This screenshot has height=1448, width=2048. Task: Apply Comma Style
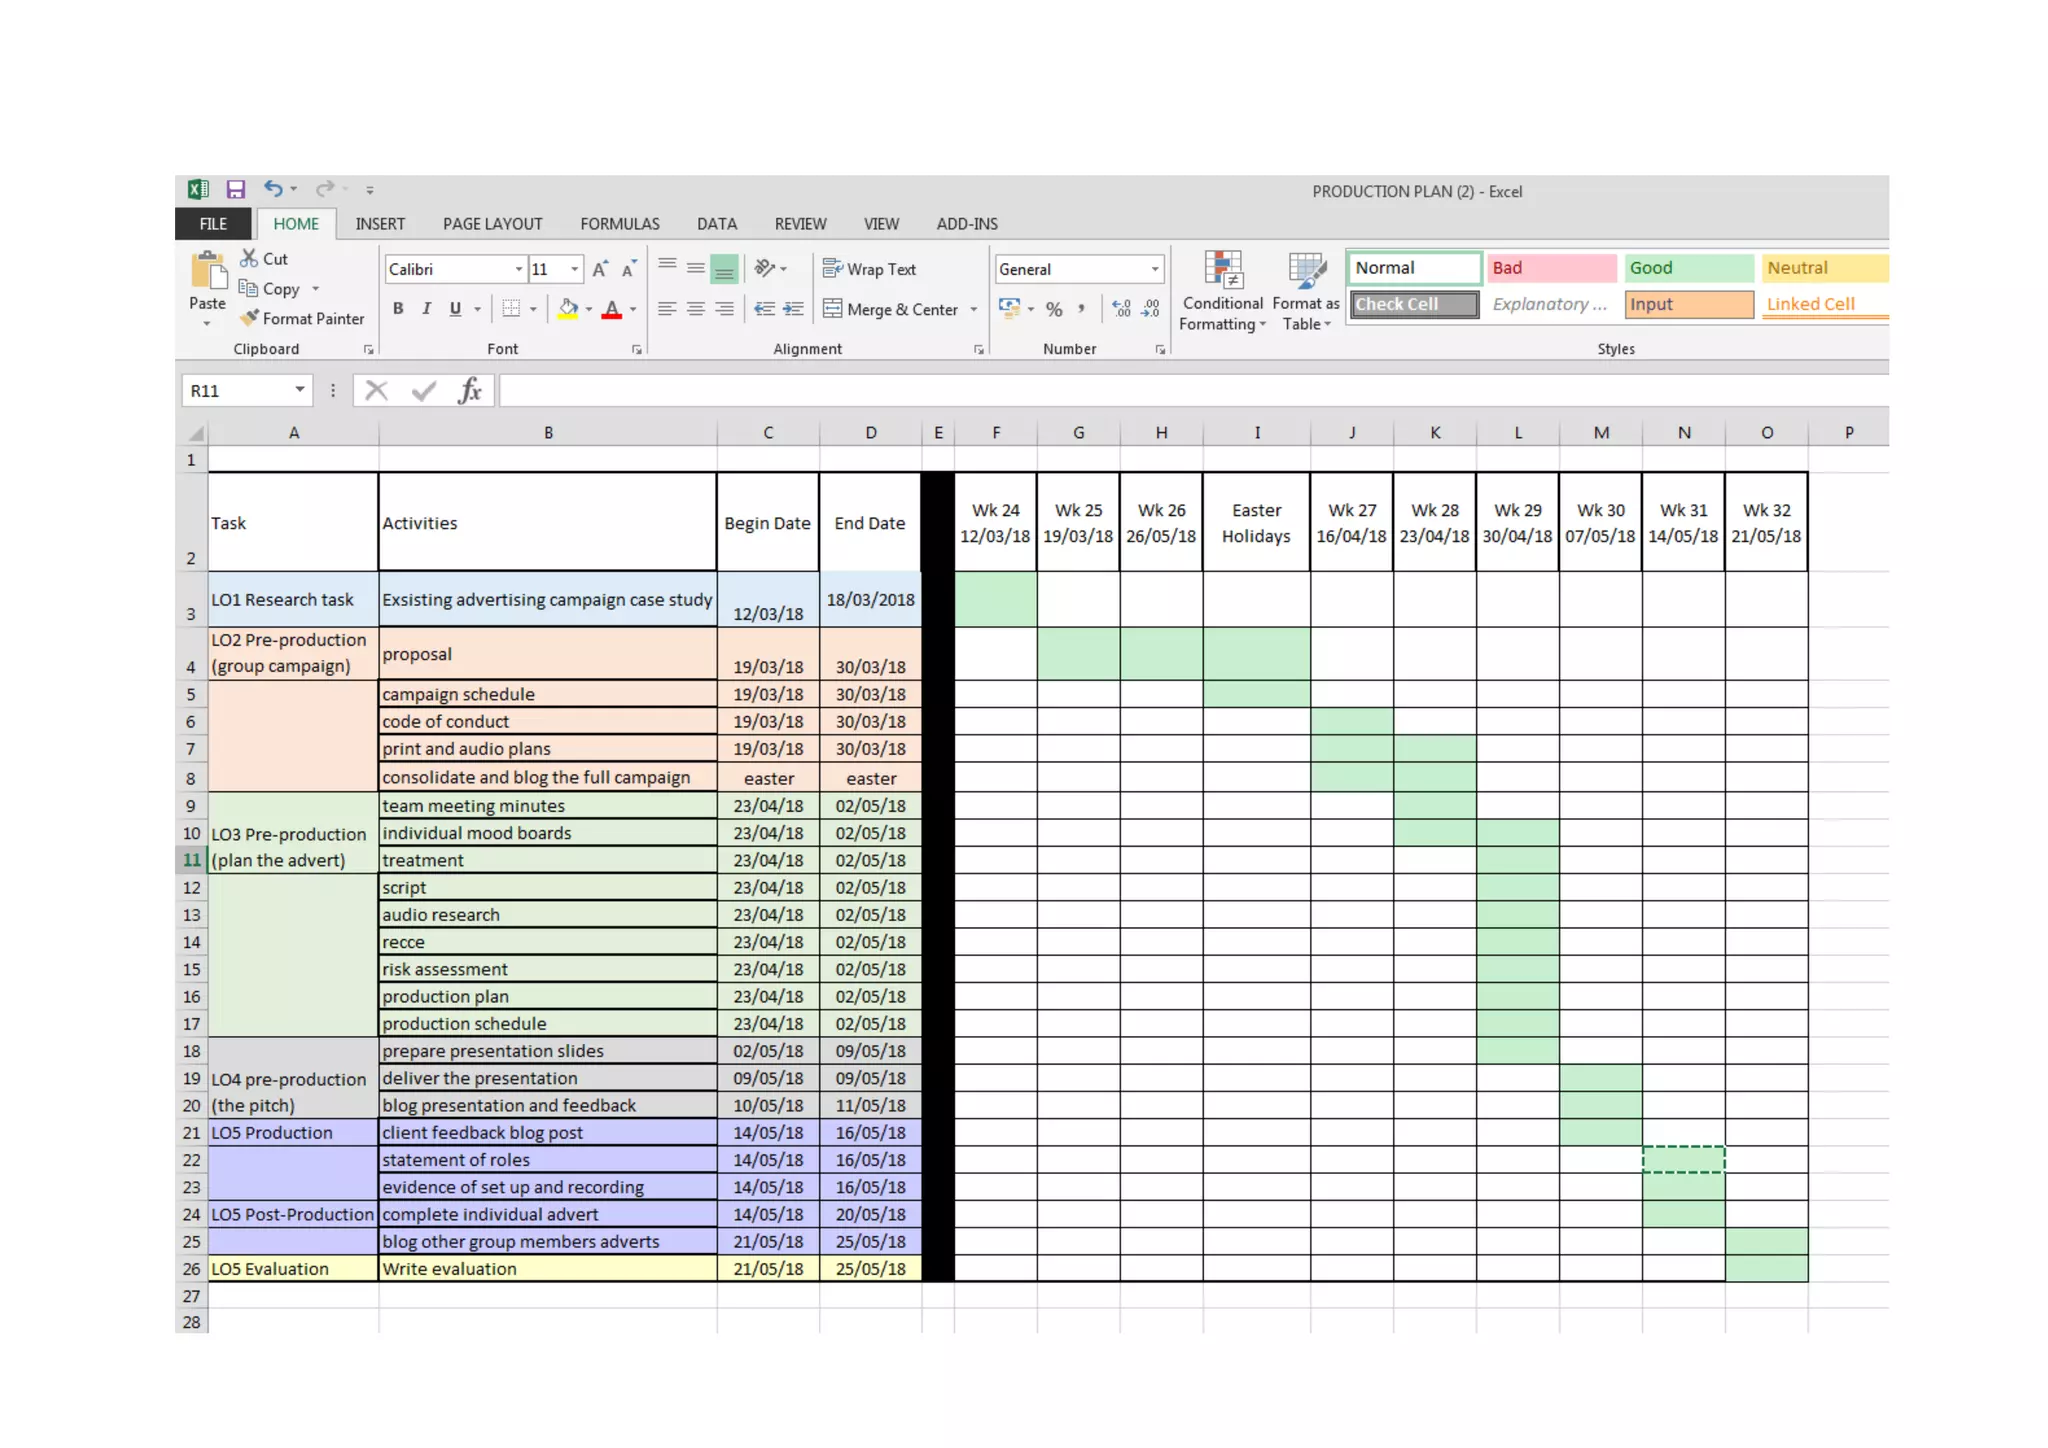(x=1081, y=309)
